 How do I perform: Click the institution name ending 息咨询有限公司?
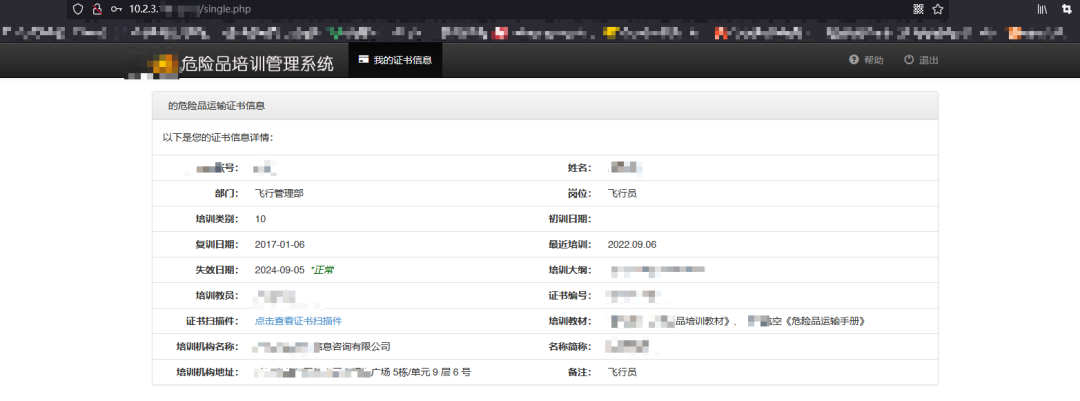[x=352, y=347]
